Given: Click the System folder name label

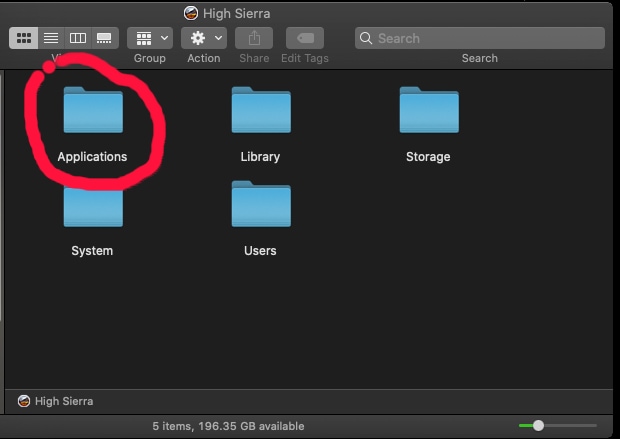Looking at the screenshot, I should [x=92, y=251].
